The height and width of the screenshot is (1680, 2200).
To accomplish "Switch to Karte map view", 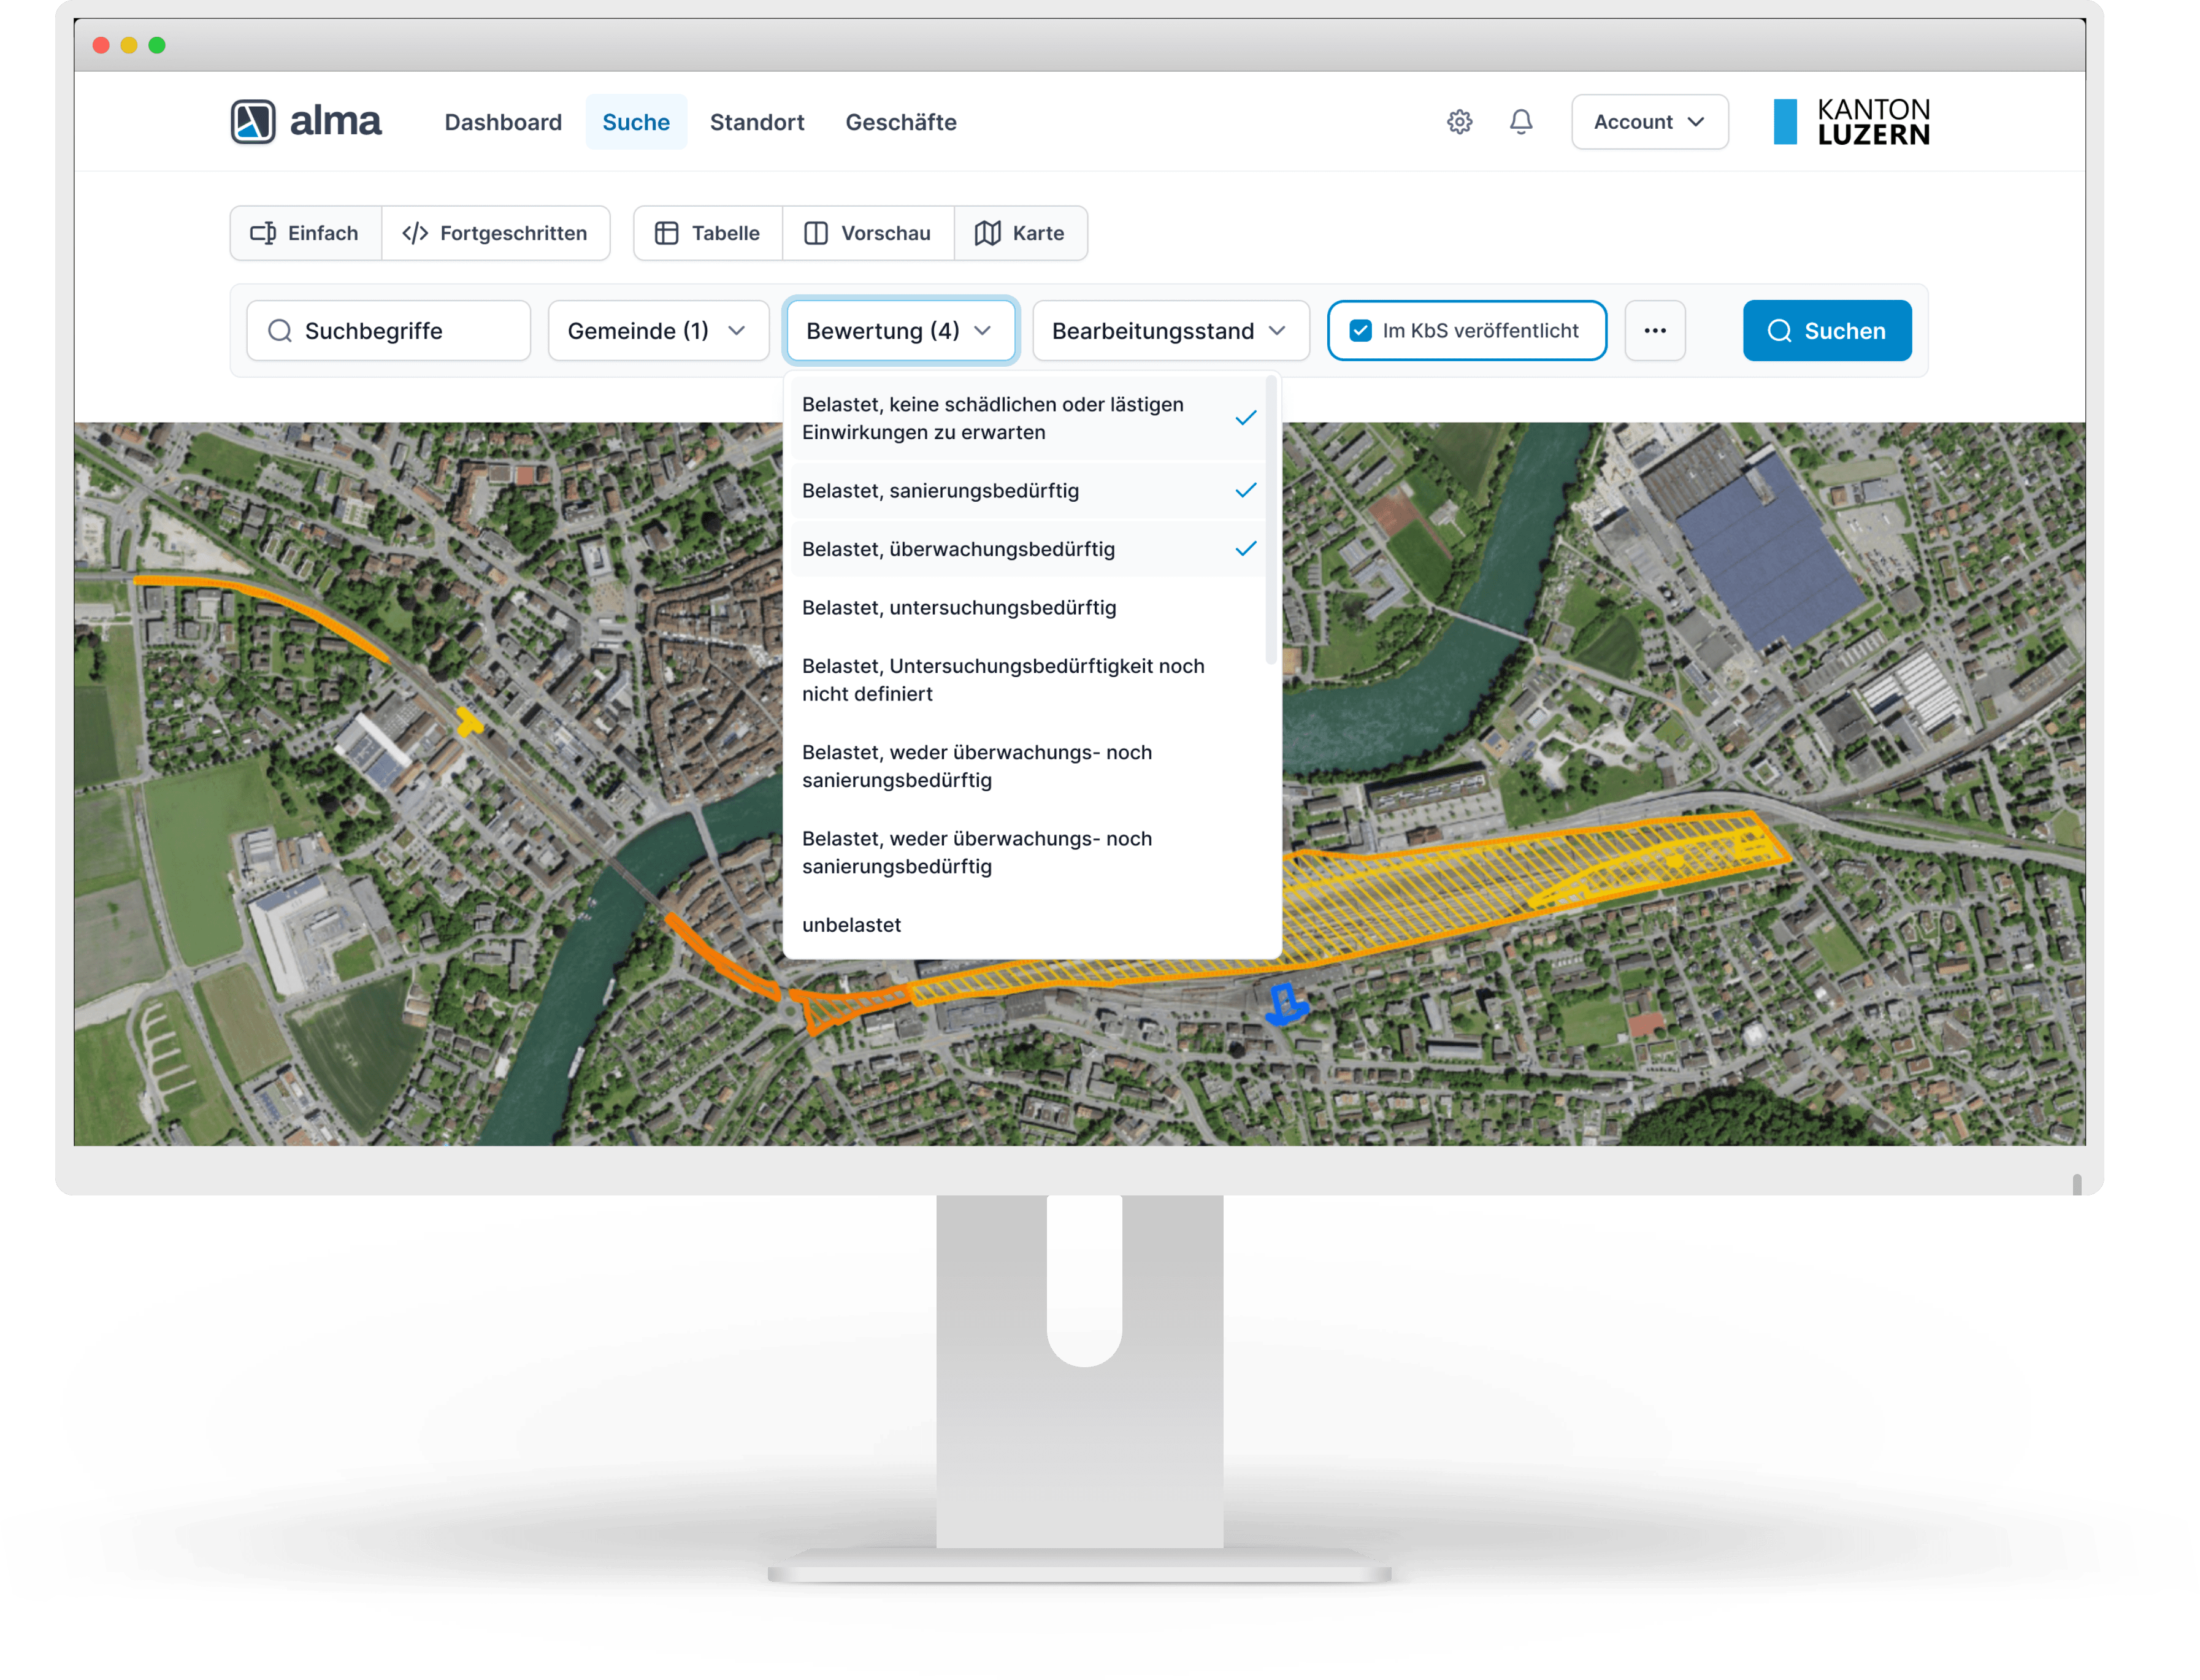I will [1020, 233].
